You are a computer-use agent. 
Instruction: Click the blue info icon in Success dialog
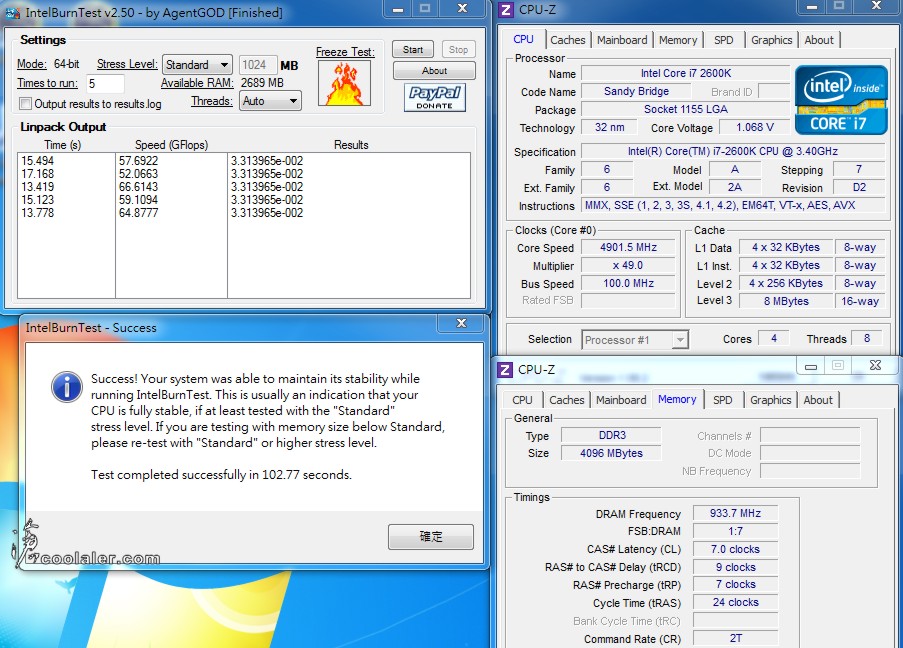[67, 386]
